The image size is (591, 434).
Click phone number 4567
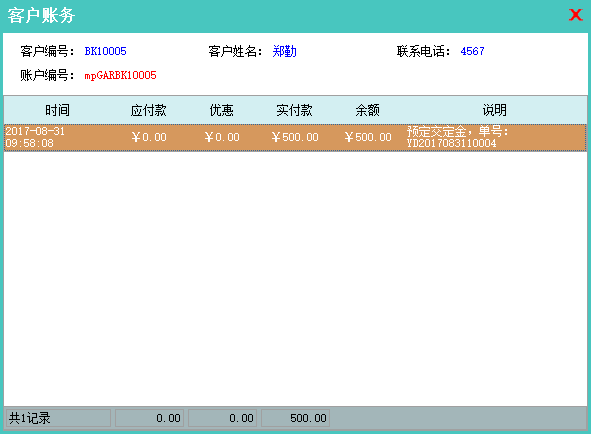tap(472, 51)
